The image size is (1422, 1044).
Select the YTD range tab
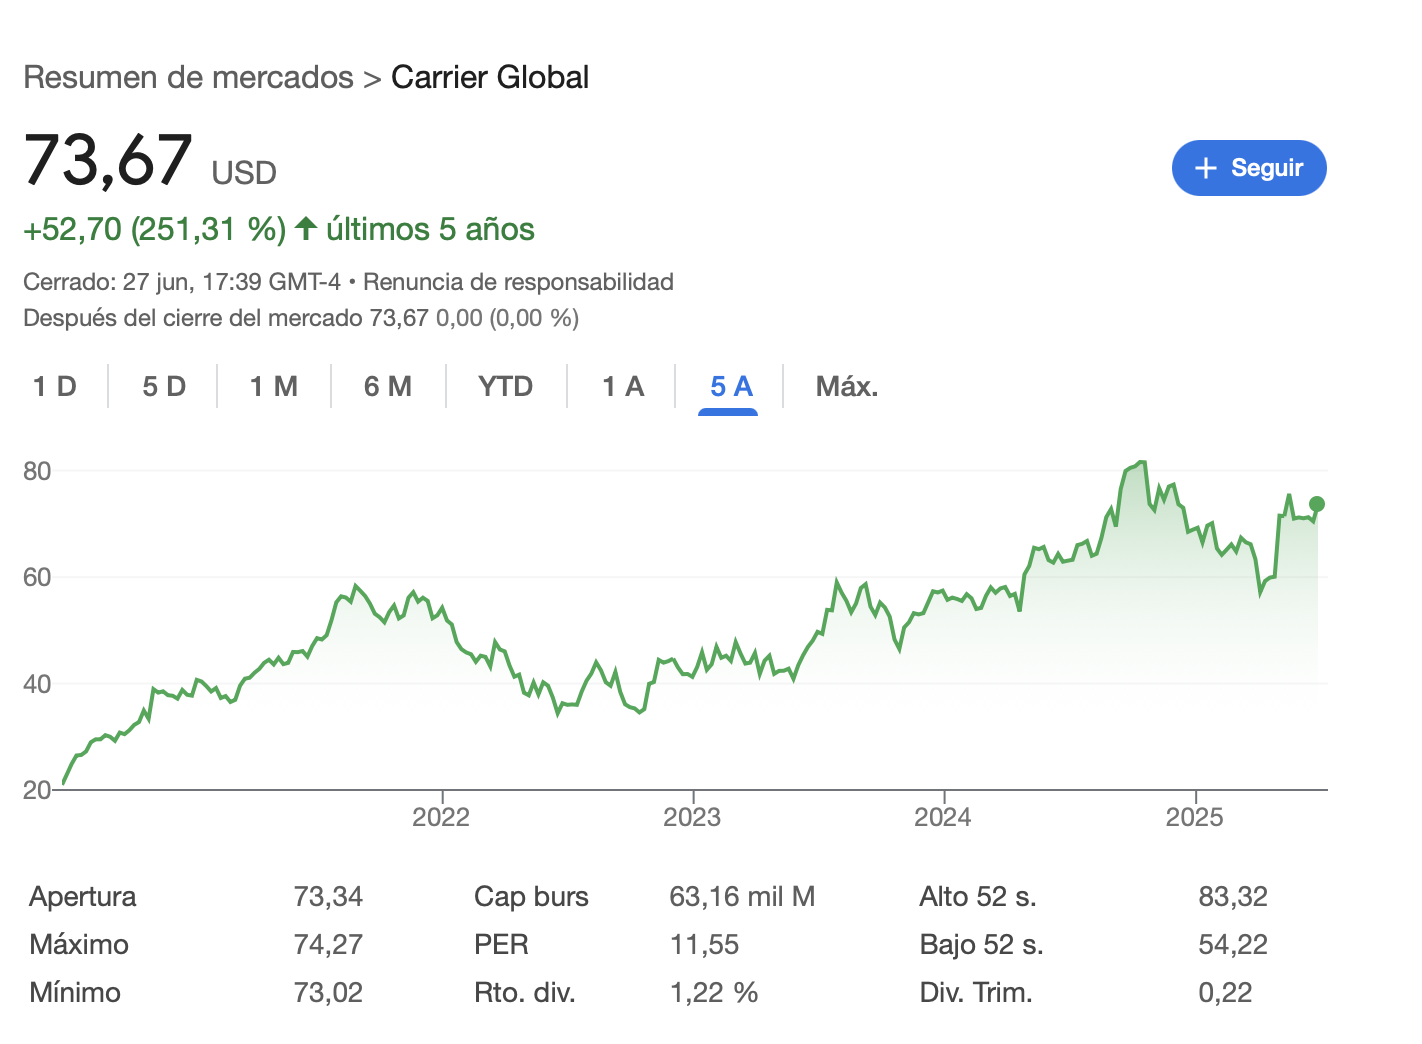click(505, 386)
